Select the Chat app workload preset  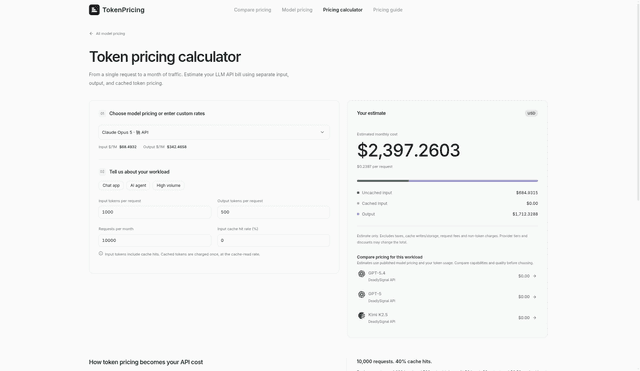(111, 185)
